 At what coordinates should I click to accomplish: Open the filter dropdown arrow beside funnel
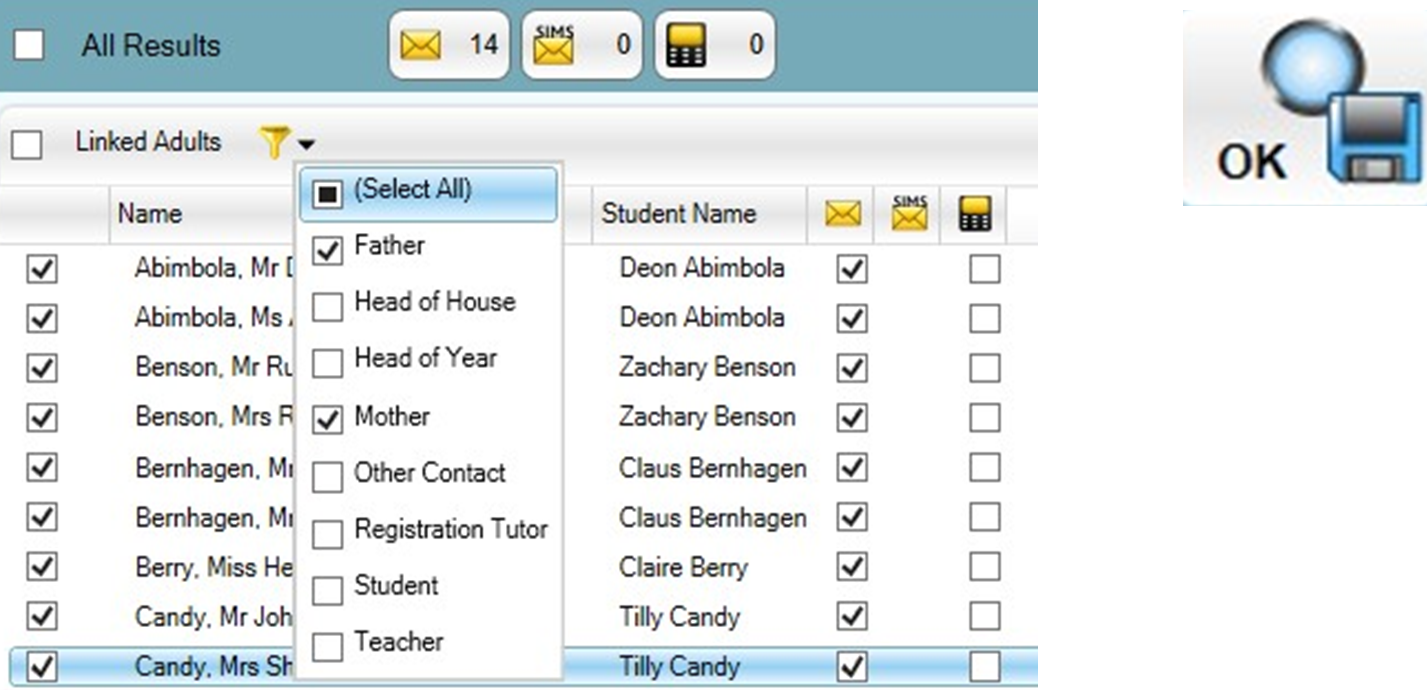(x=305, y=145)
